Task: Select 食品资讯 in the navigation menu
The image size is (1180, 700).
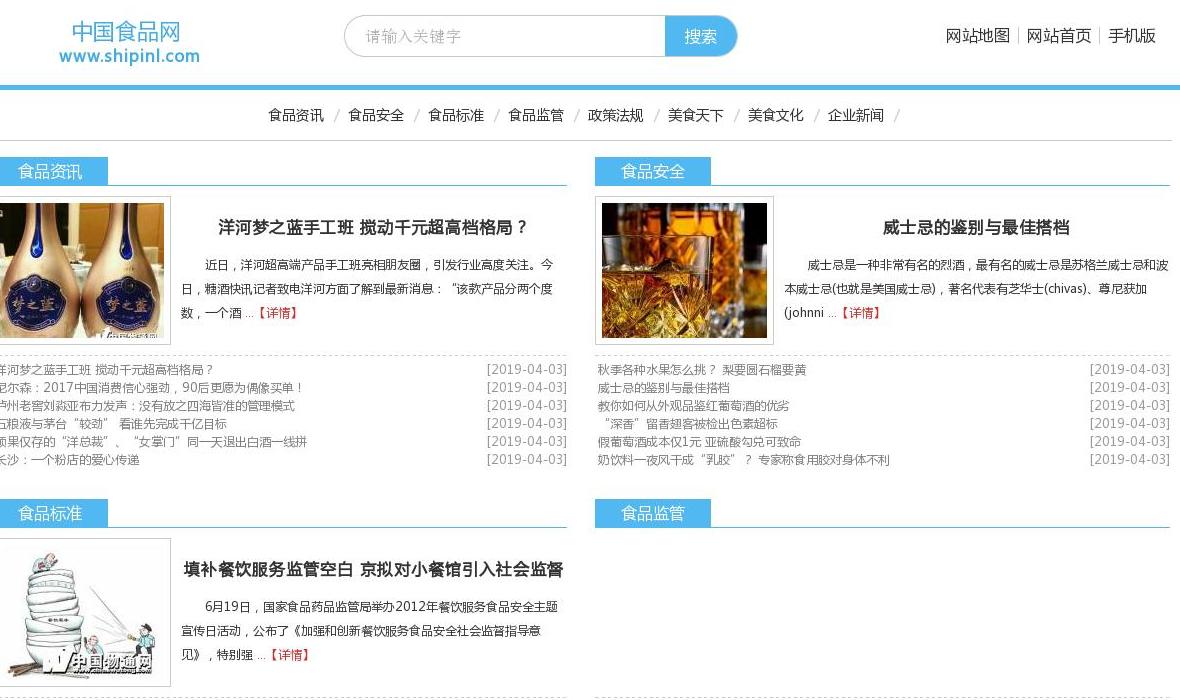Action: pyautogui.click(x=296, y=115)
